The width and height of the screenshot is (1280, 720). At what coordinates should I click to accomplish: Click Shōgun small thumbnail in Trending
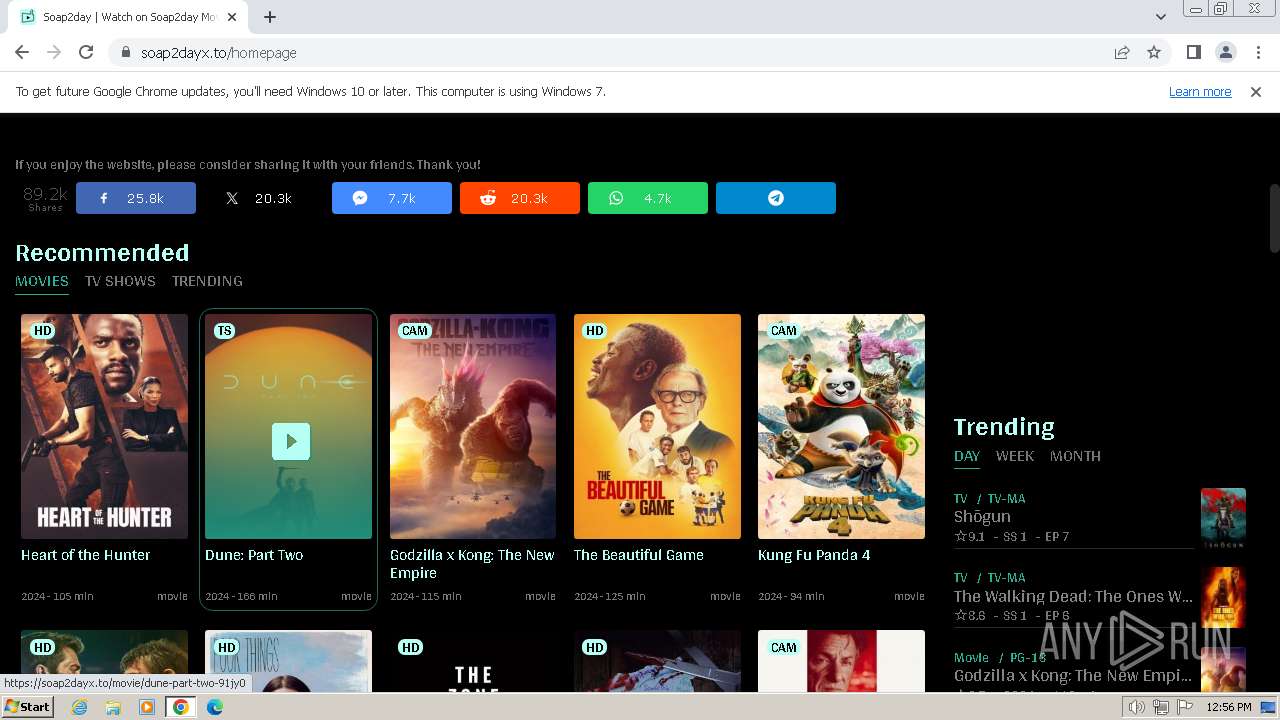(1223, 518)
